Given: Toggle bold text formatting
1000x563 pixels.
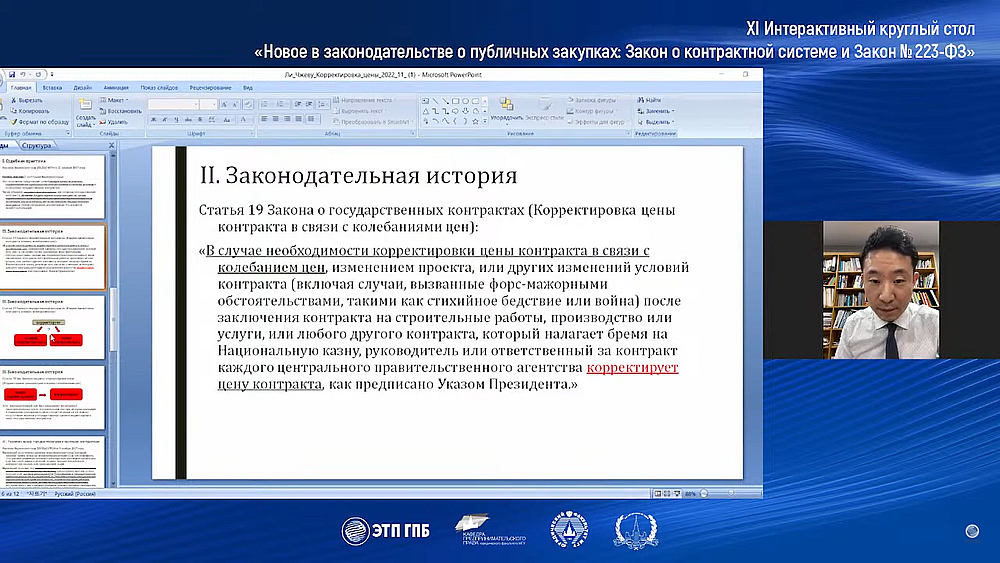Looking at the screenshot, I should [x=152, y=120].
